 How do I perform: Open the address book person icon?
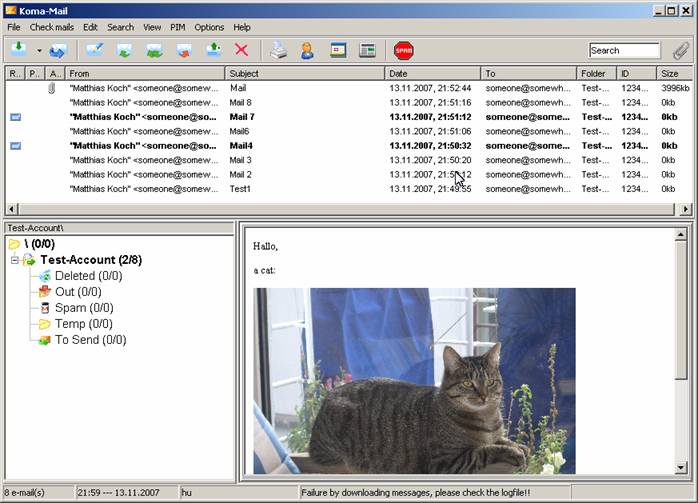point(307,50)
